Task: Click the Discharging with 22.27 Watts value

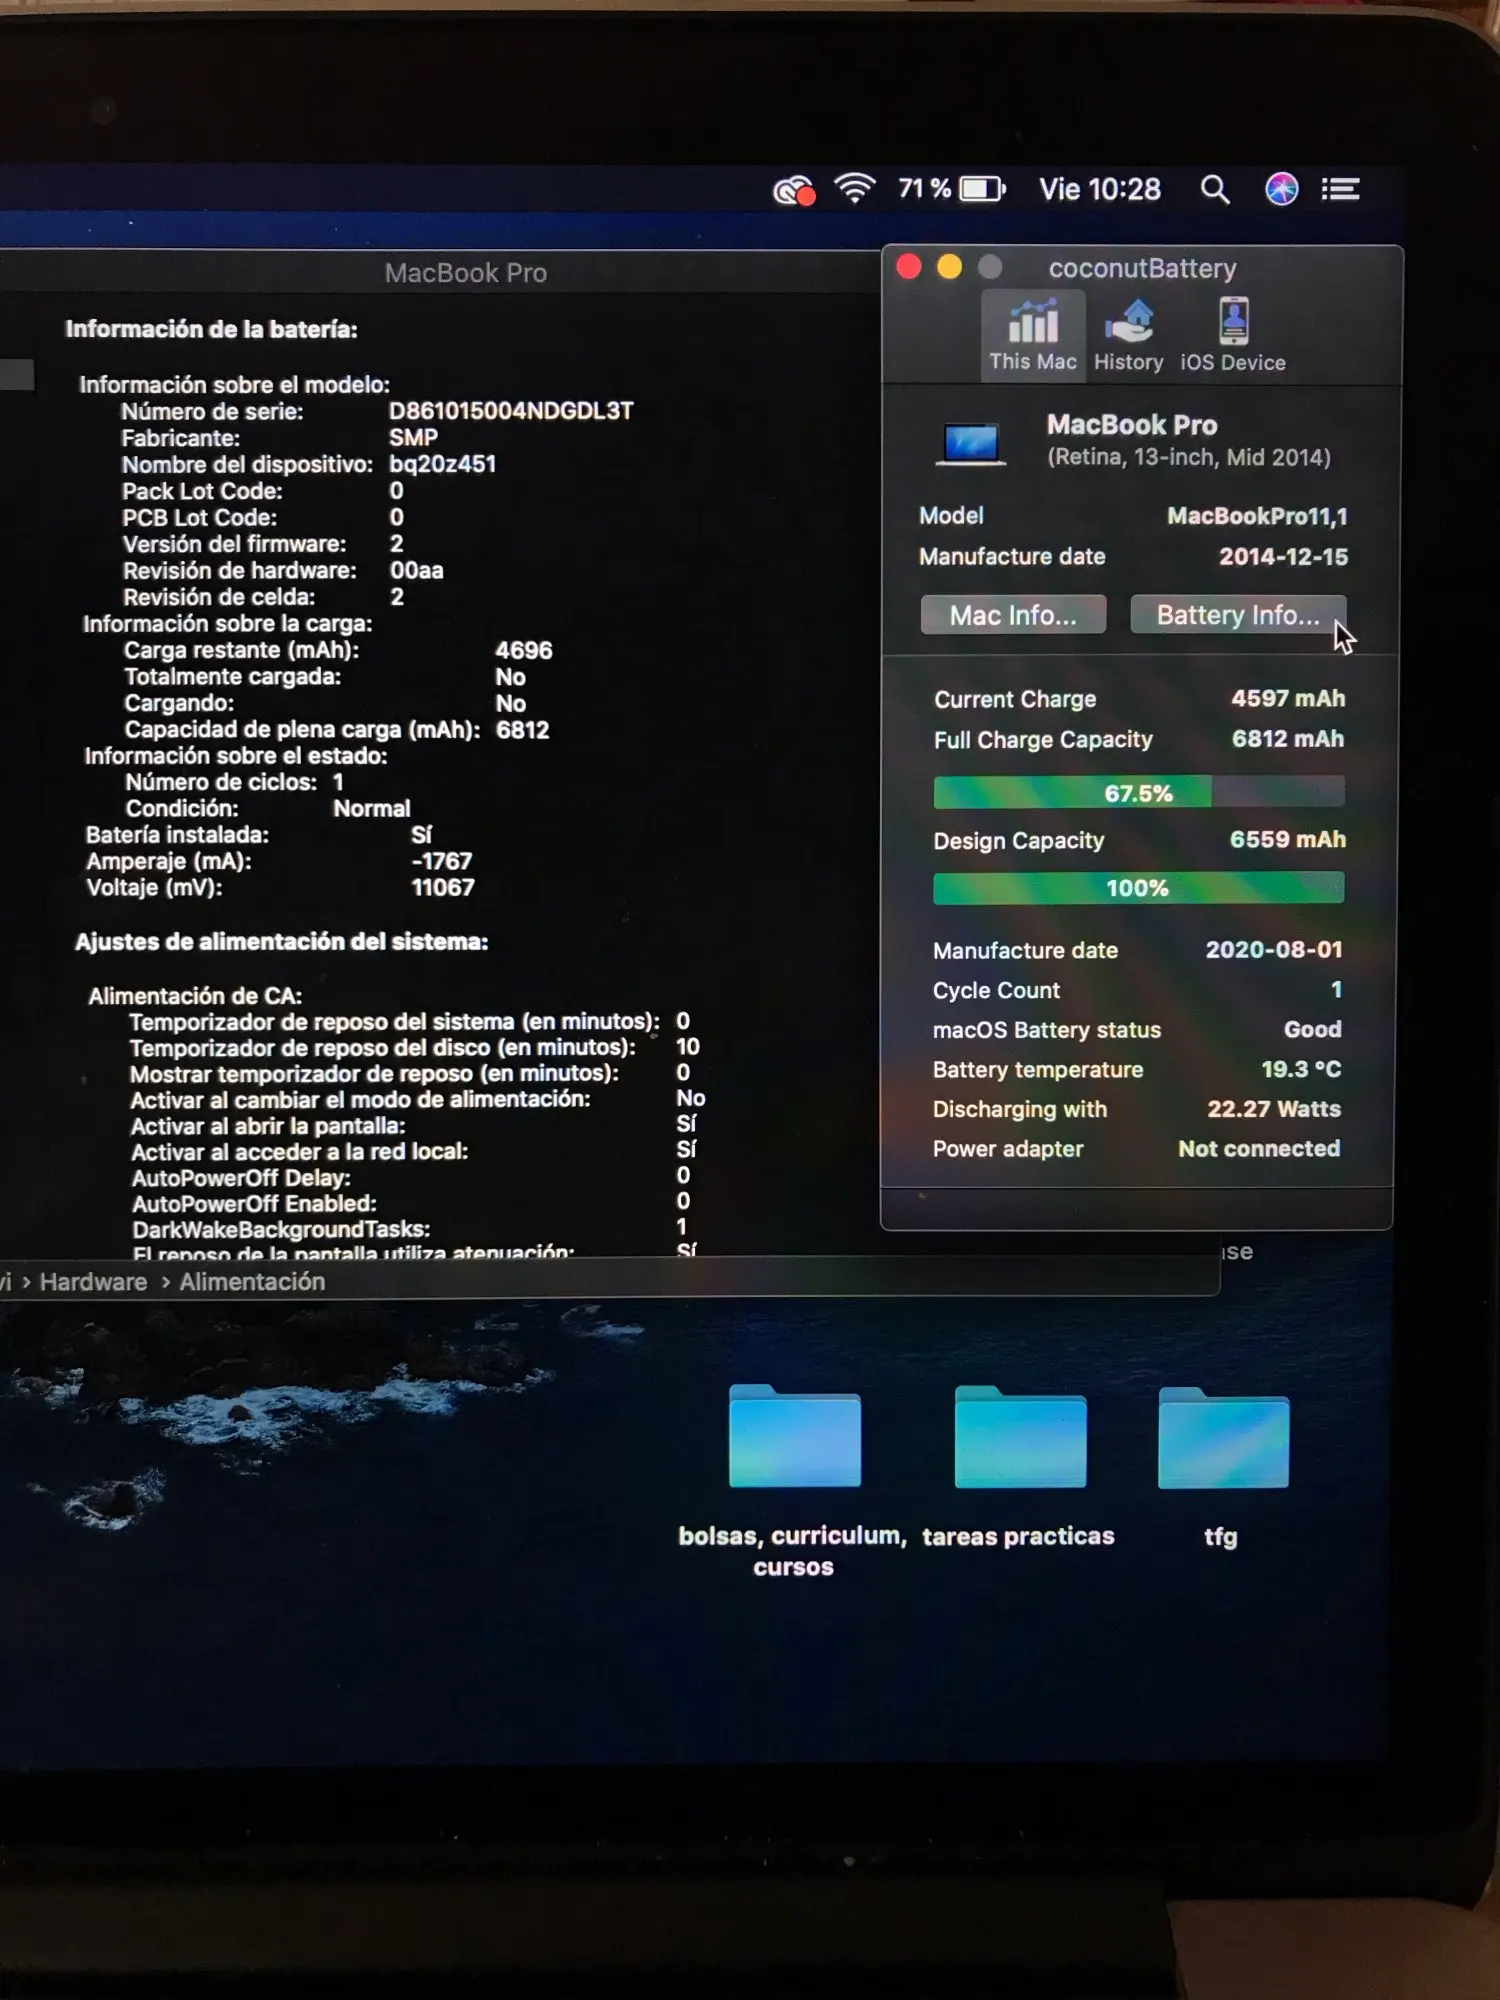Action: click(x=1274, y=1109)
